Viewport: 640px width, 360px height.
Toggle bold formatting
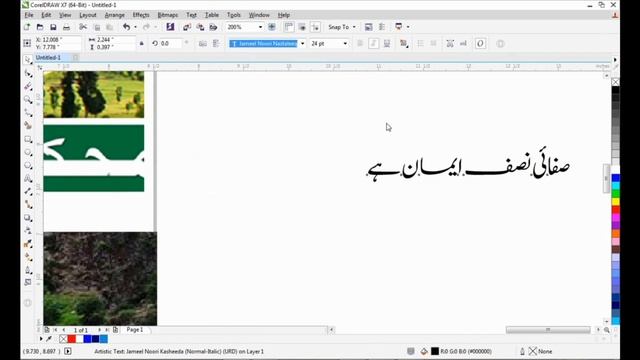[x=360, y=43]
